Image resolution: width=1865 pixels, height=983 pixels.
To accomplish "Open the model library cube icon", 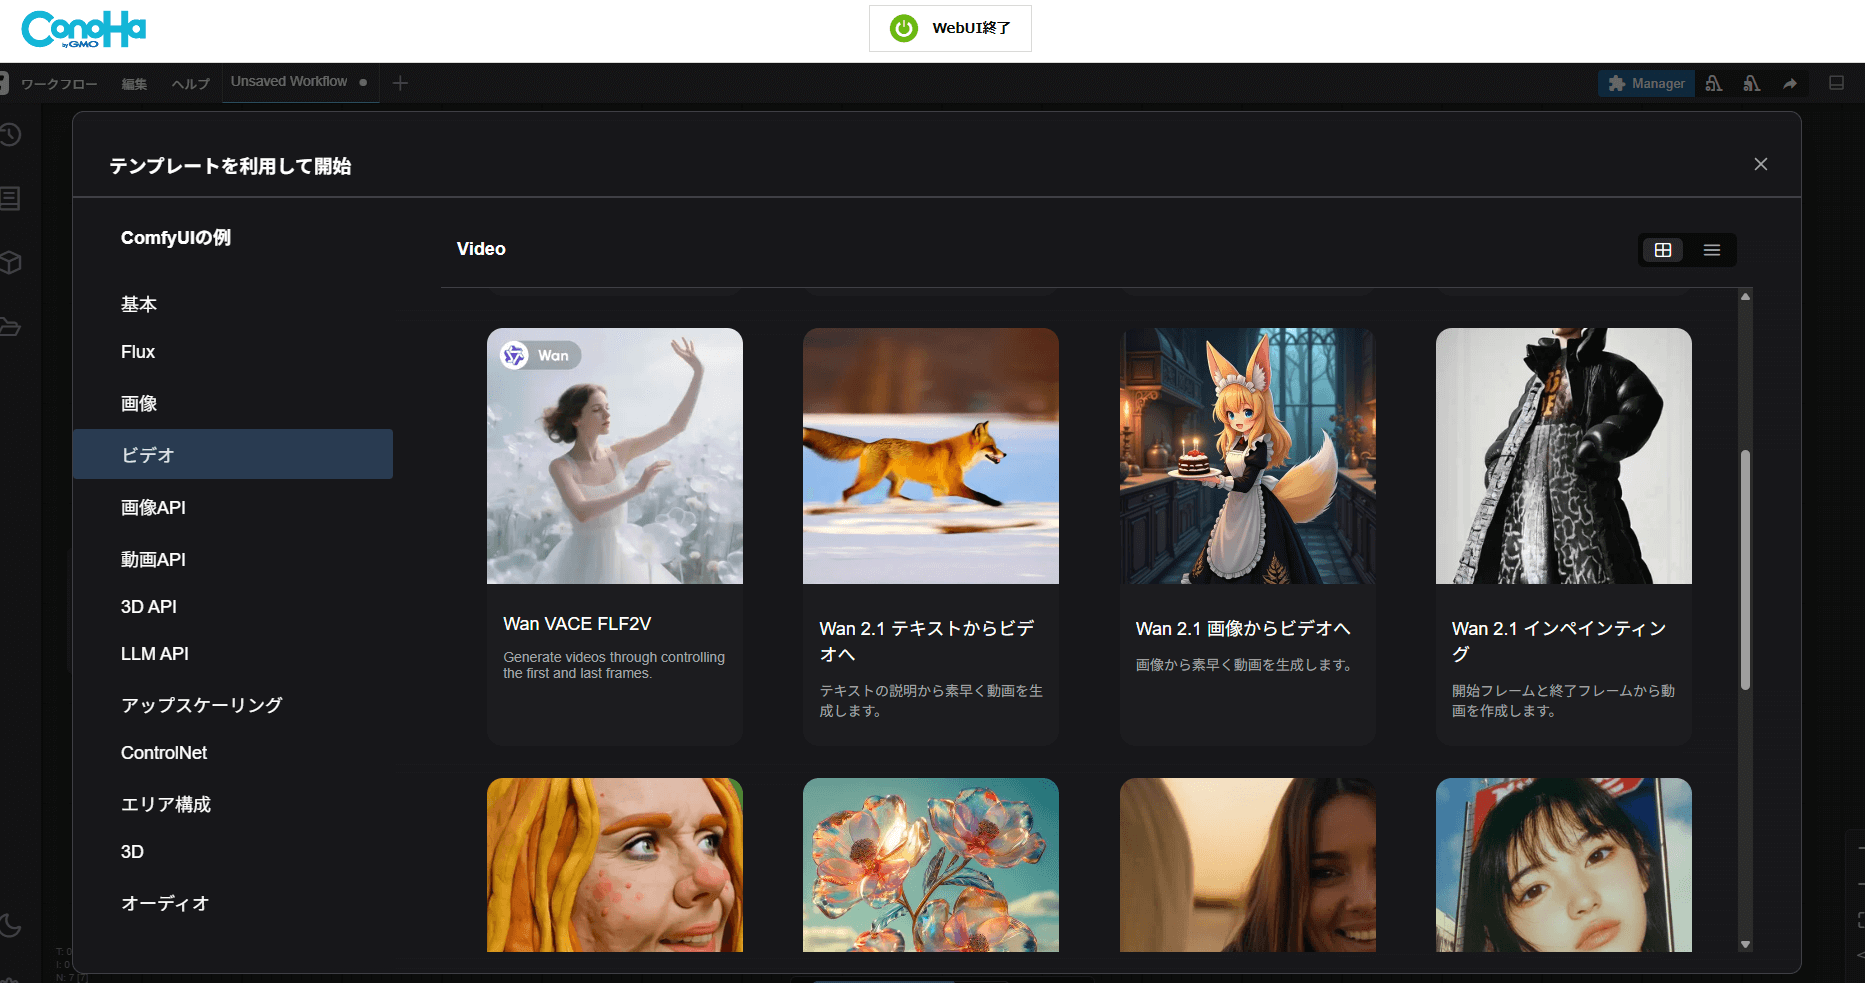I will coord(10,263).
